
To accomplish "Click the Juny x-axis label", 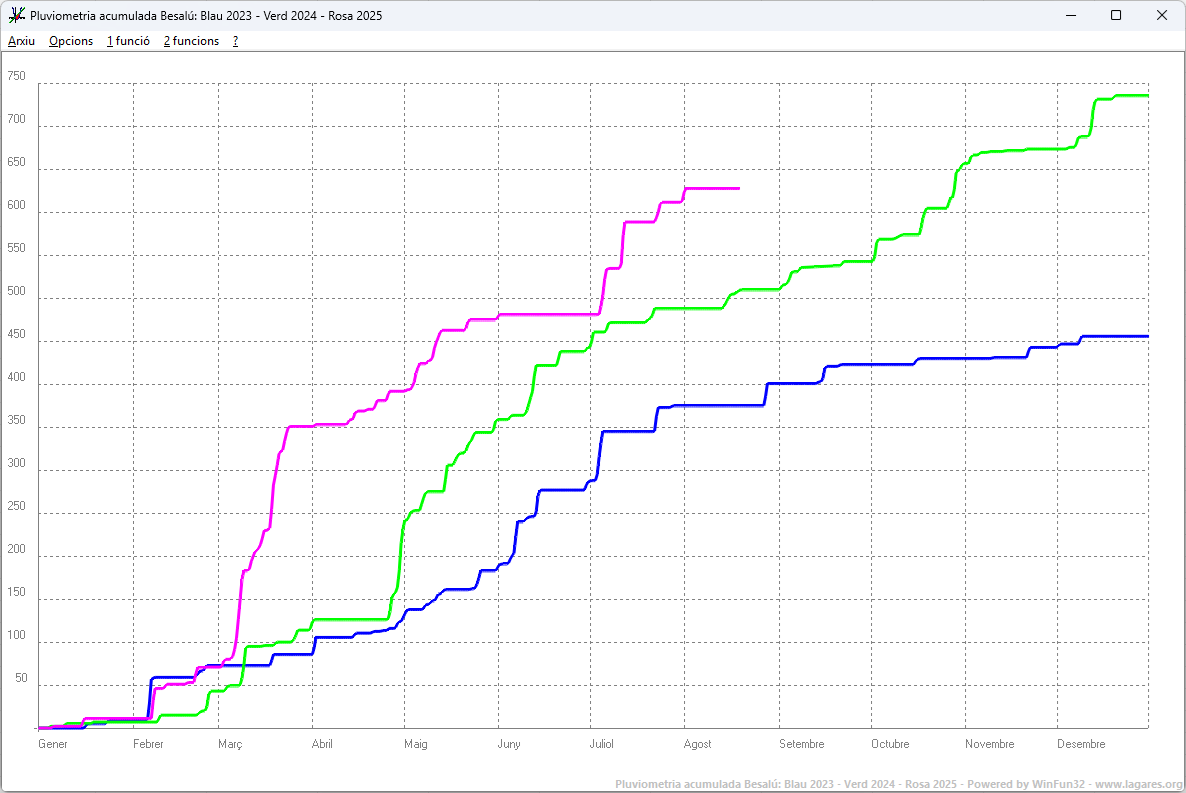I will 509,744.
